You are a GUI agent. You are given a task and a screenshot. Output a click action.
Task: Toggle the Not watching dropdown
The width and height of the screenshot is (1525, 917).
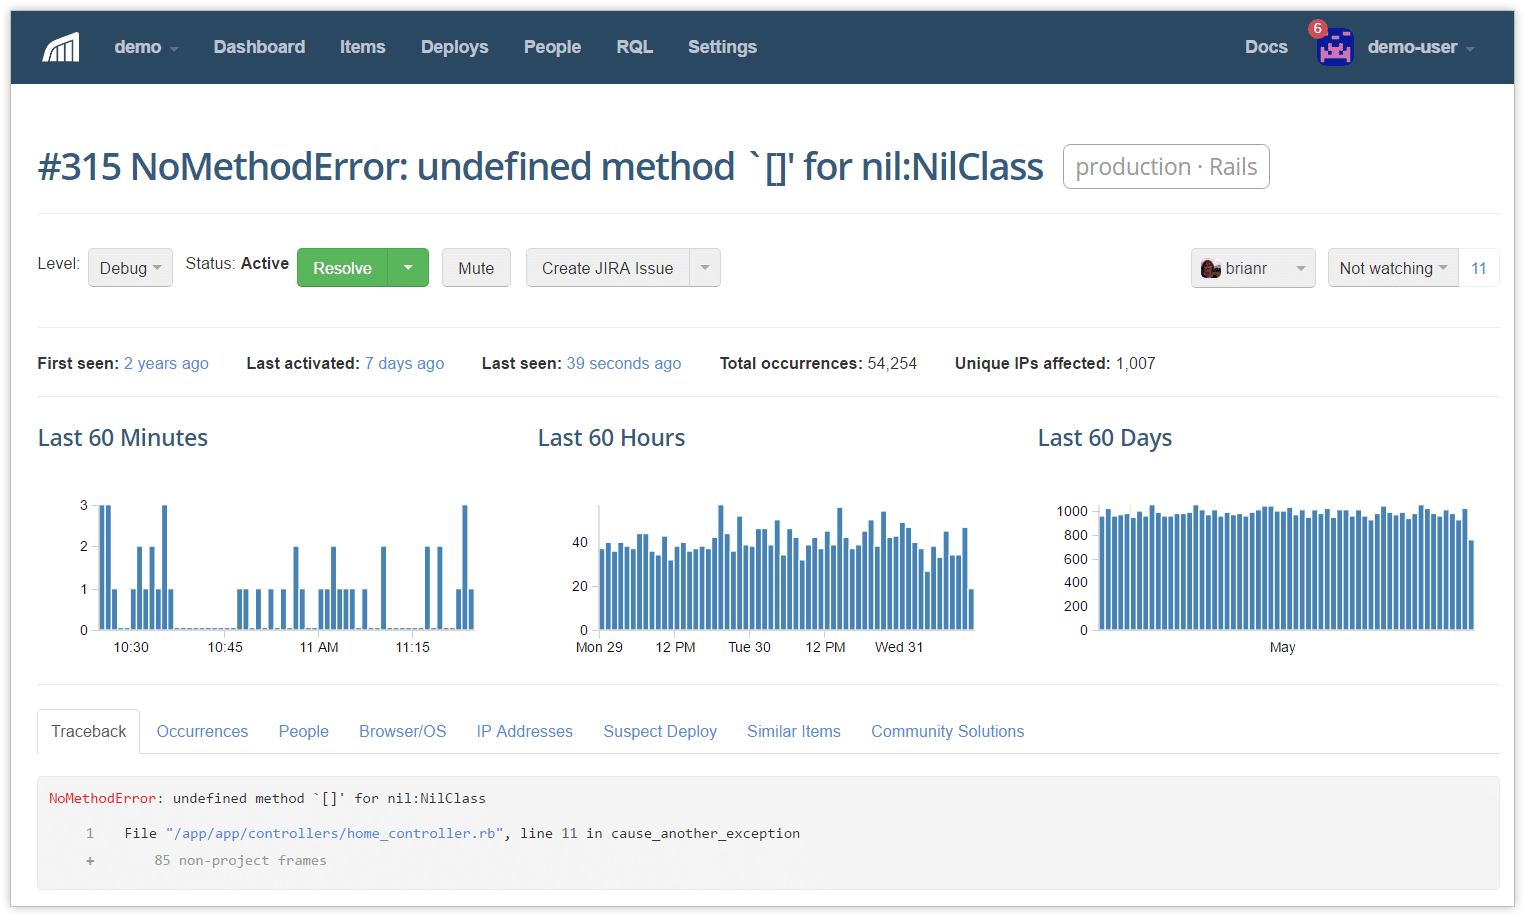coord(1392,268)
